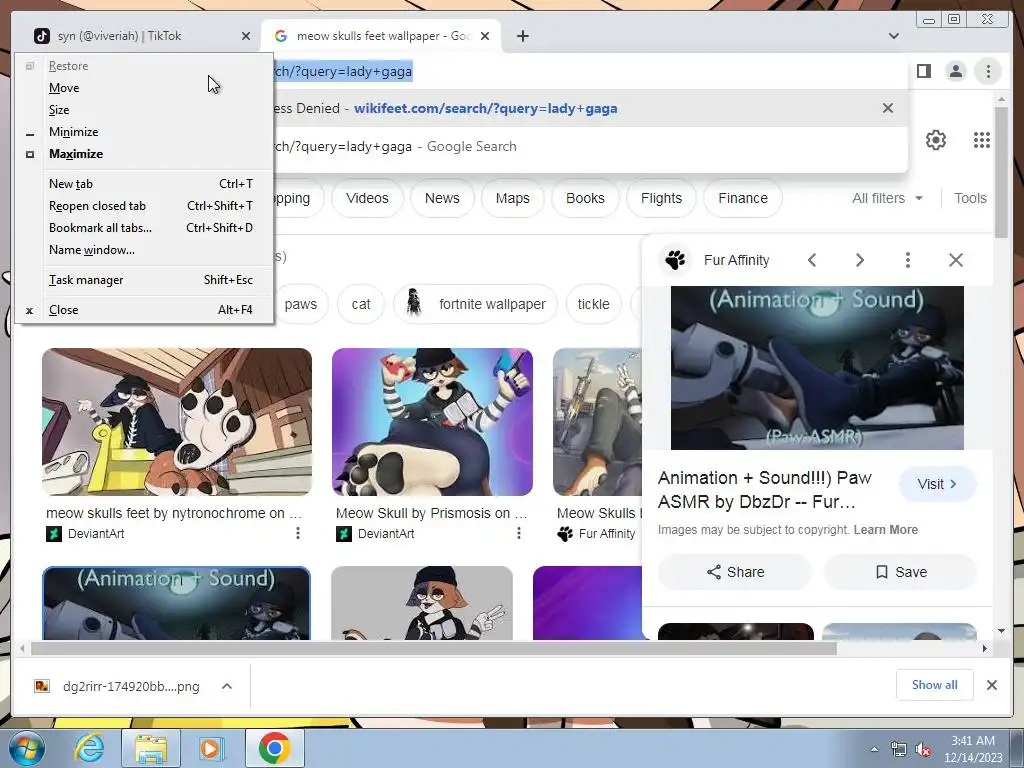1024x768 pixels.
Task: Launch Internet Explorer from taskbar
Action: point(89,748)
